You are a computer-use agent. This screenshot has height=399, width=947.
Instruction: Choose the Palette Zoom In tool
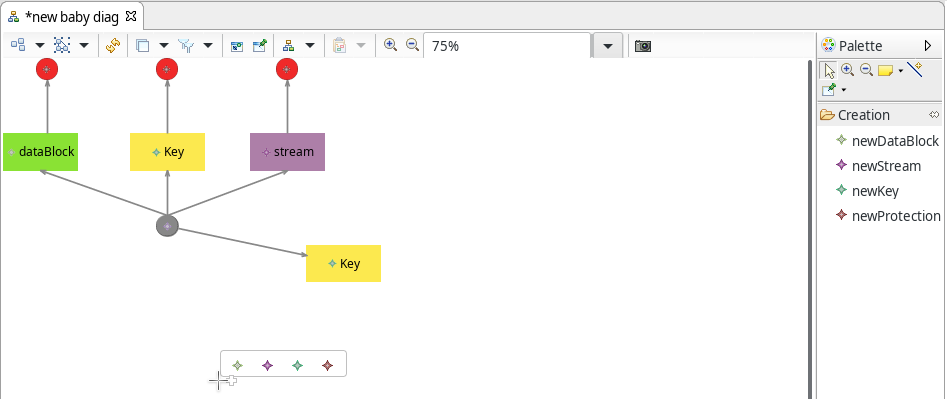[x=848, y=69]
